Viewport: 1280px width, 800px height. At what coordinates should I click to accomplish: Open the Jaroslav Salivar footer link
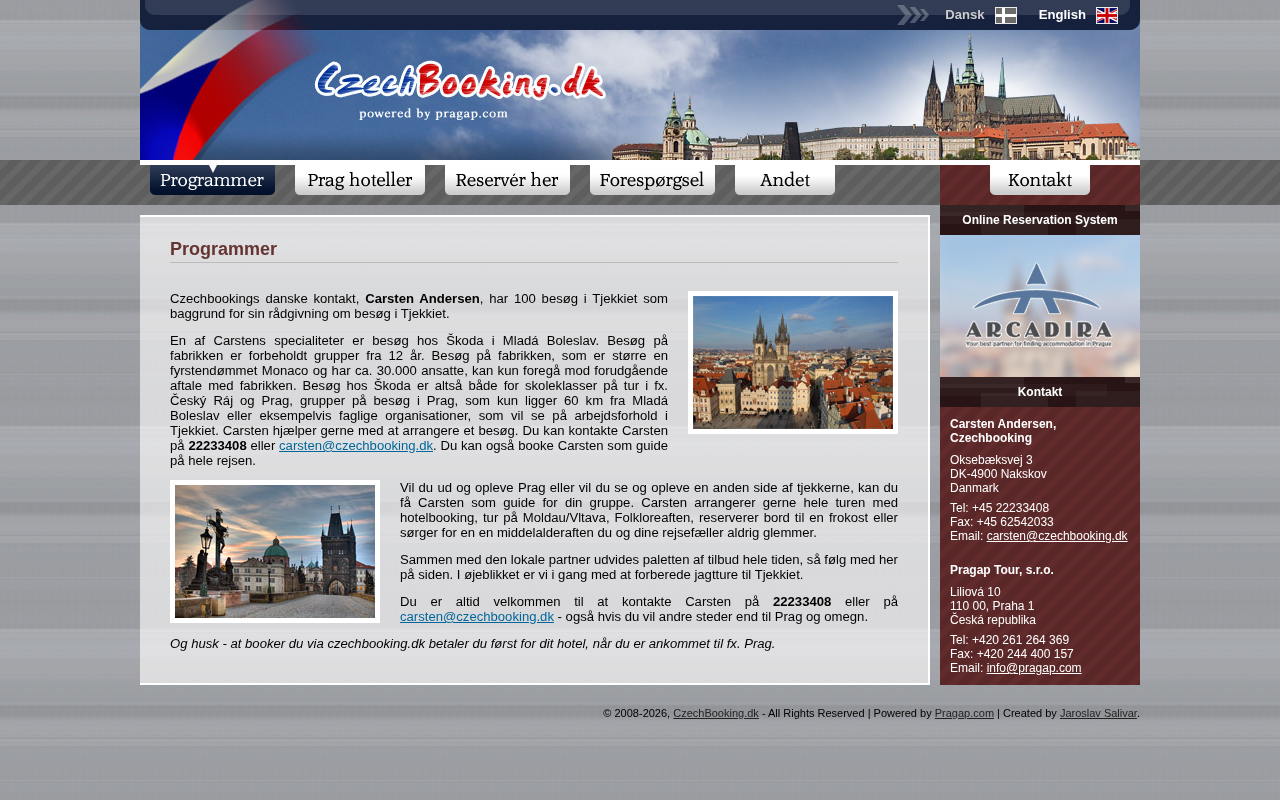tap(1098, 713)
